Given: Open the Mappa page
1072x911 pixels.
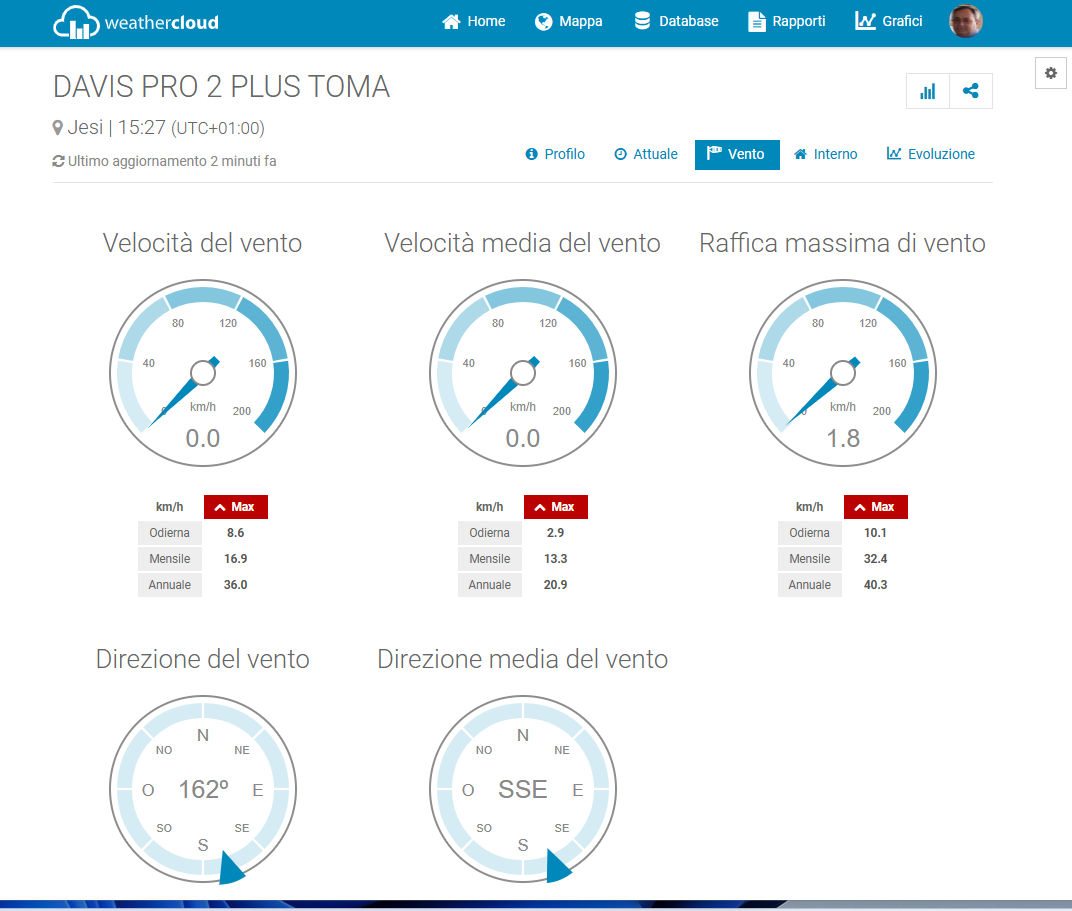Looking at the screenshot, I should pyautogui.click(x=569, y=21).
